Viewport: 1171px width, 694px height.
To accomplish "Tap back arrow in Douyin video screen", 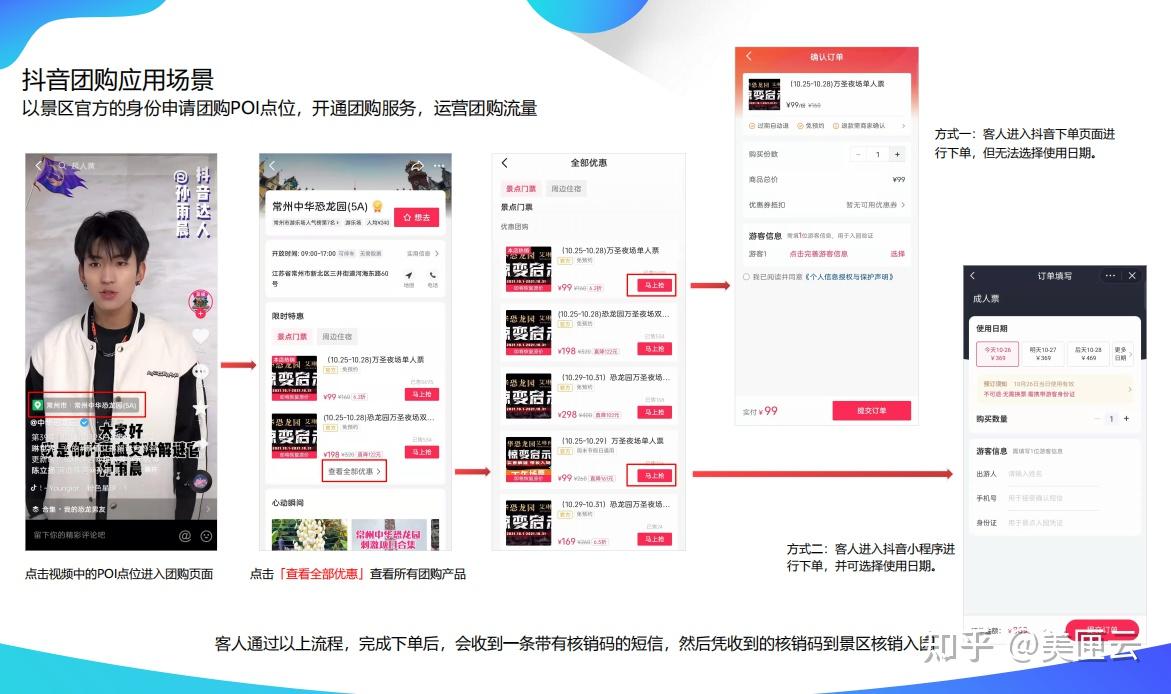I will (x=38, y=165).
